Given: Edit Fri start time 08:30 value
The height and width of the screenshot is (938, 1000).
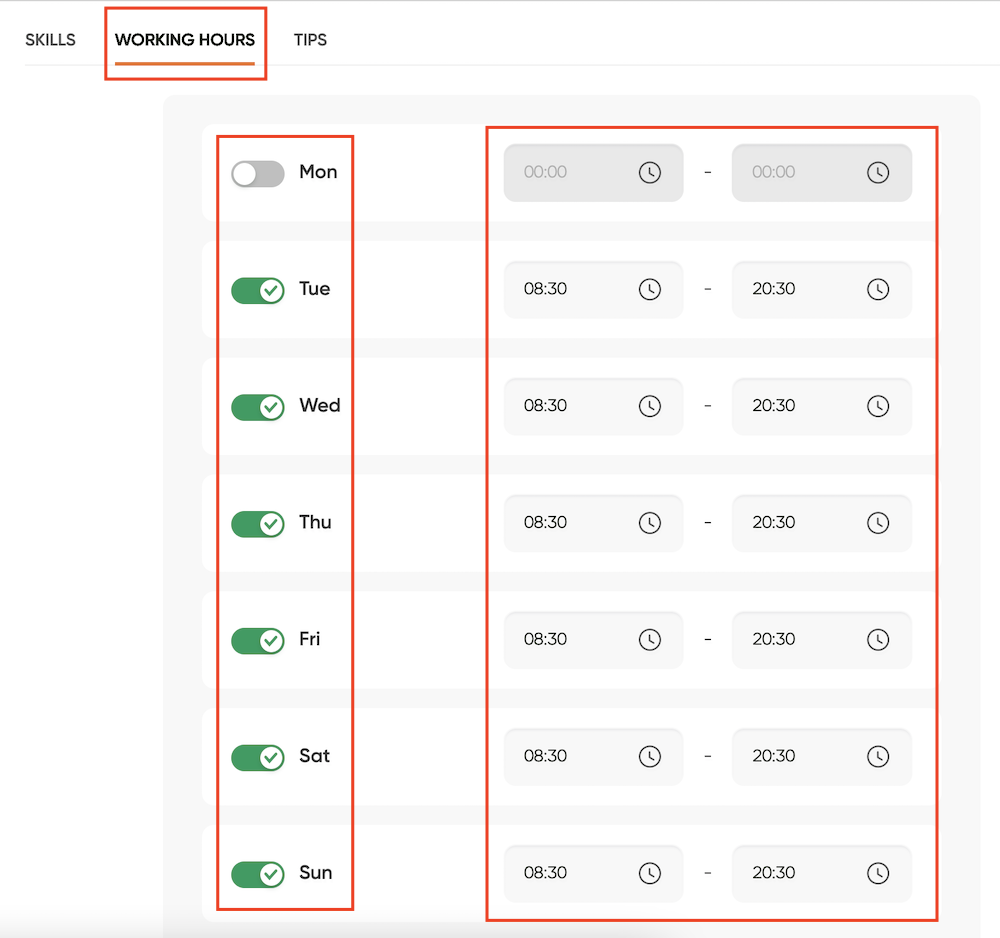Looking at the screenshot, I should [545, 638].
